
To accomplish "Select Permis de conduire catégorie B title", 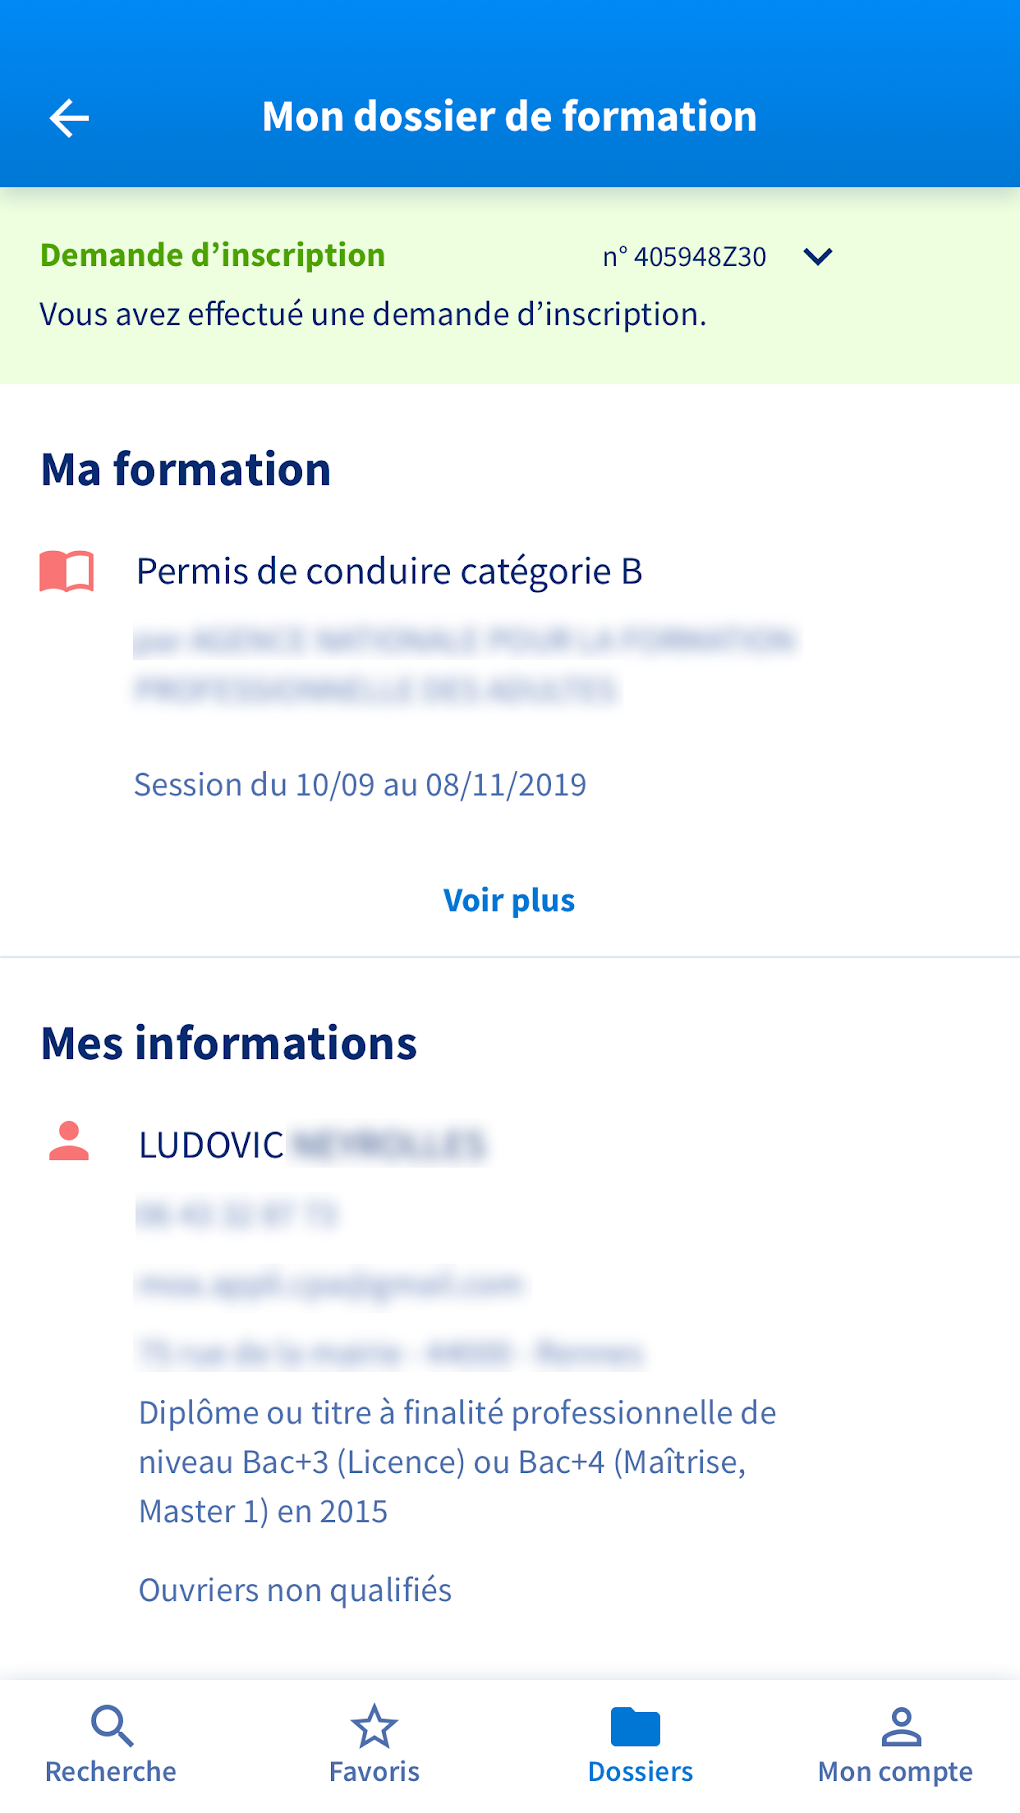I will click(389, 571).
